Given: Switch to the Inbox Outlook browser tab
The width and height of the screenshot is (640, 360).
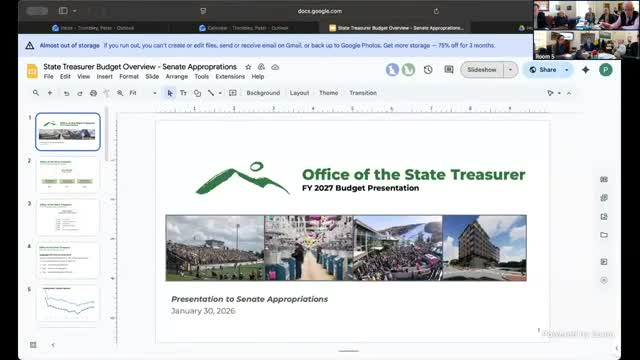Looking at the screenshot, I should pos(93,28).
